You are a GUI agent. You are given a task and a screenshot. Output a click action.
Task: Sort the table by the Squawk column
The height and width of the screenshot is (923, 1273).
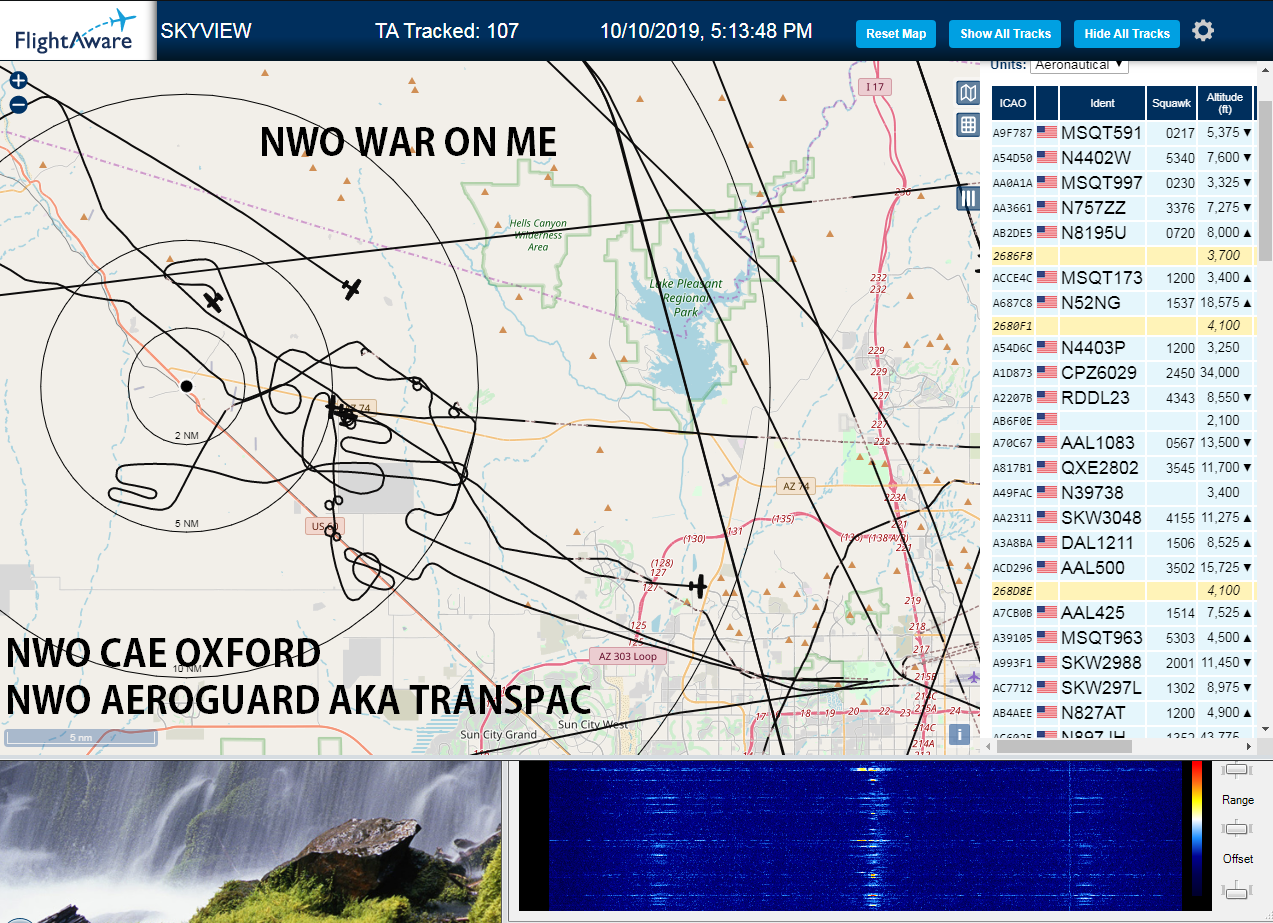pos(1171,103)
